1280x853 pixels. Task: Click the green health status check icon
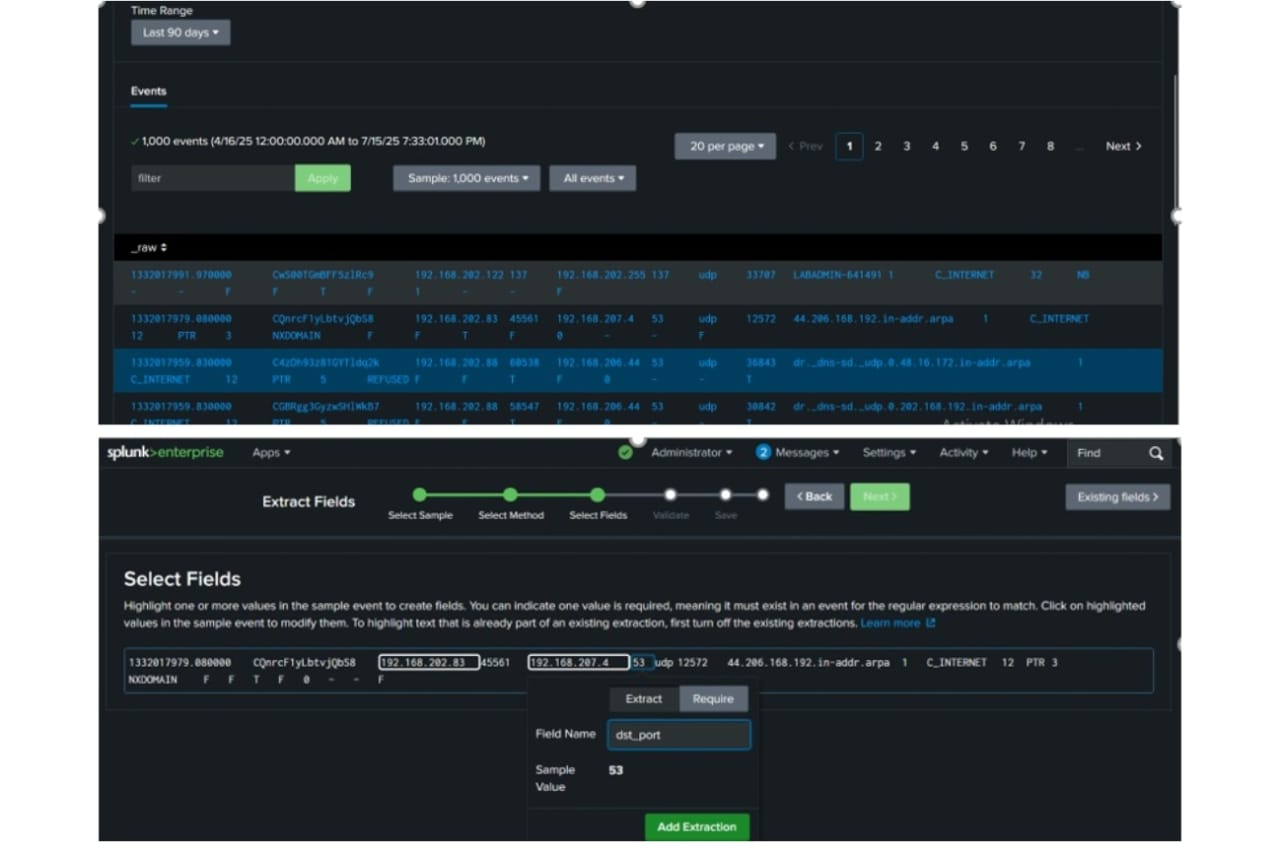pos(625,453)
